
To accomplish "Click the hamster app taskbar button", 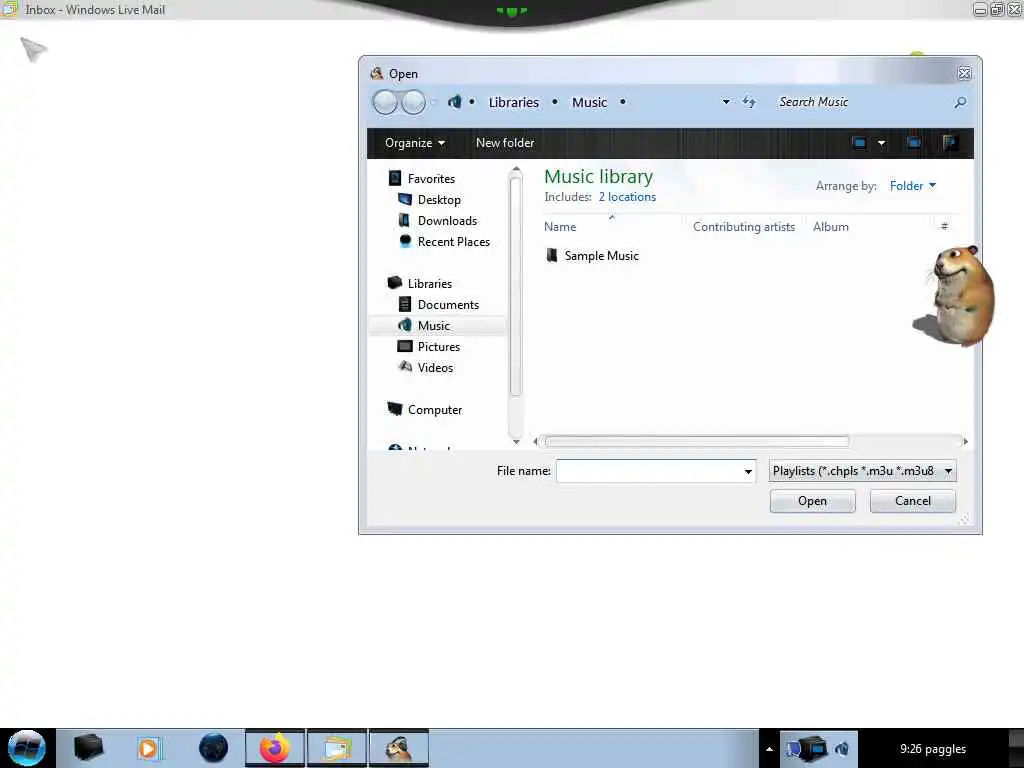I will point(399,748).
